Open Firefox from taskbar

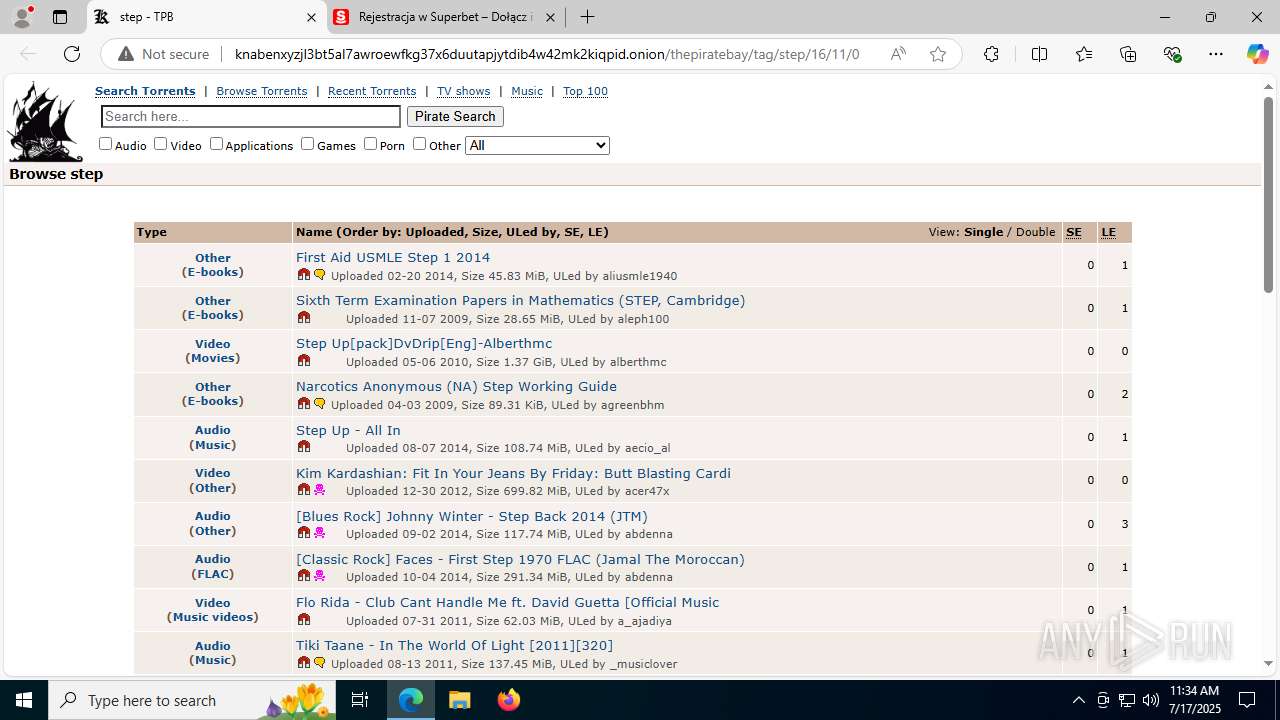click(509, 700)
